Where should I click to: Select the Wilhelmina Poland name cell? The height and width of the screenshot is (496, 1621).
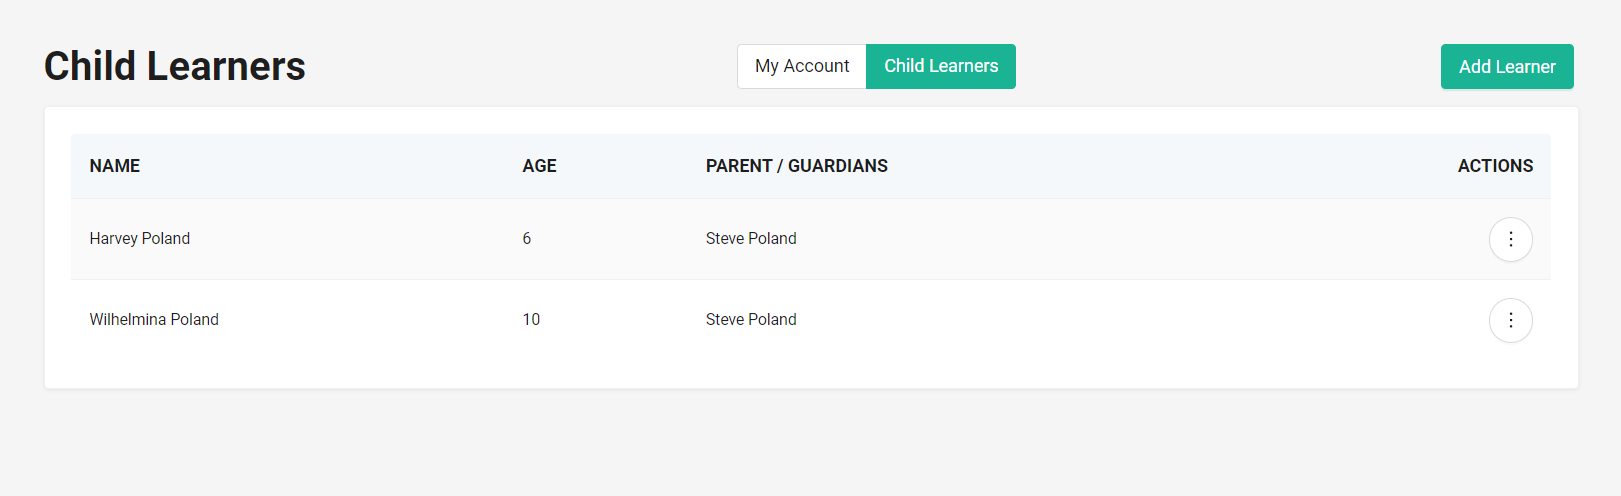click(154, 320)
